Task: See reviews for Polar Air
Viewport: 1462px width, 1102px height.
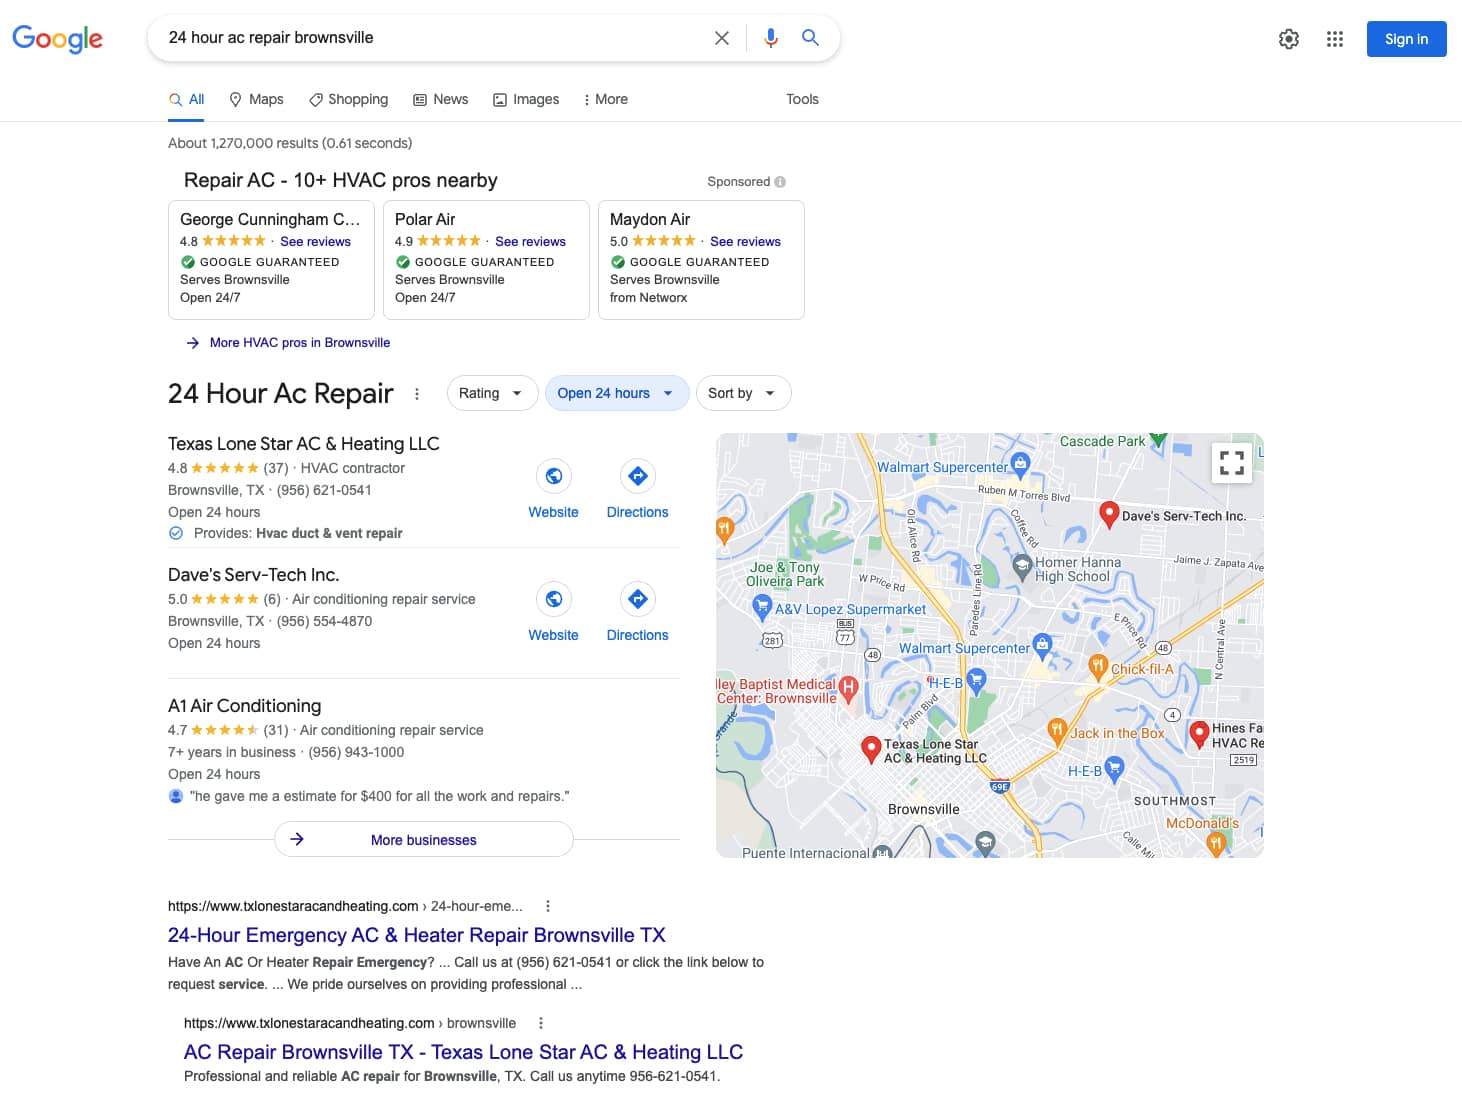Action: [x=531, y=241]
